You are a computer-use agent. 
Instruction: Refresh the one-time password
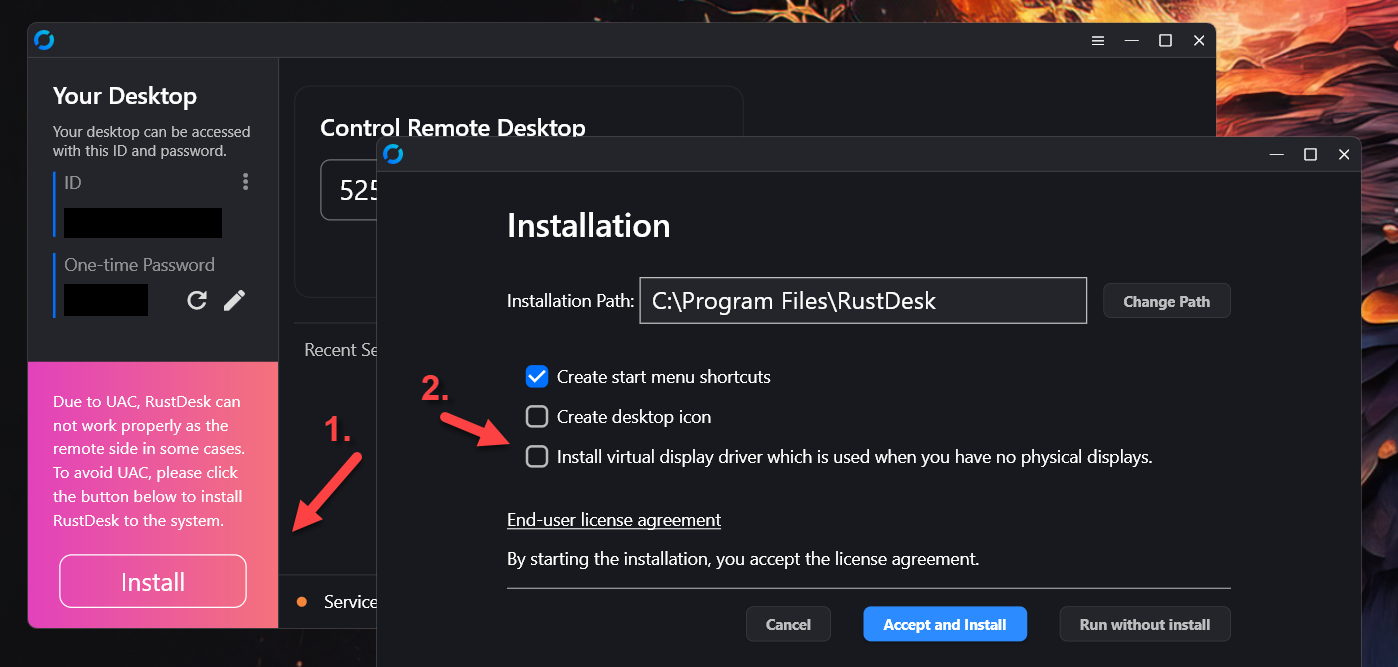pos(197,300)
